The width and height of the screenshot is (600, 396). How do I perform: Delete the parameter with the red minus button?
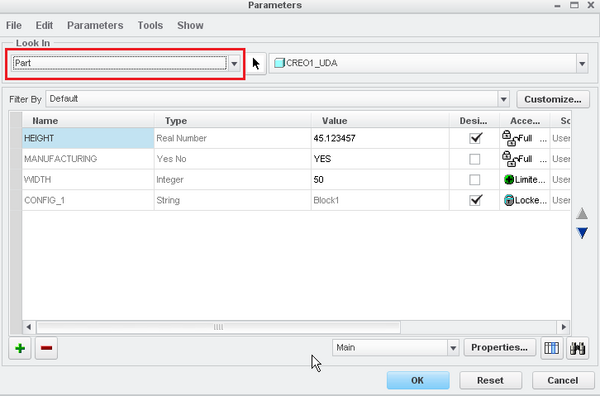click(46, 348)
